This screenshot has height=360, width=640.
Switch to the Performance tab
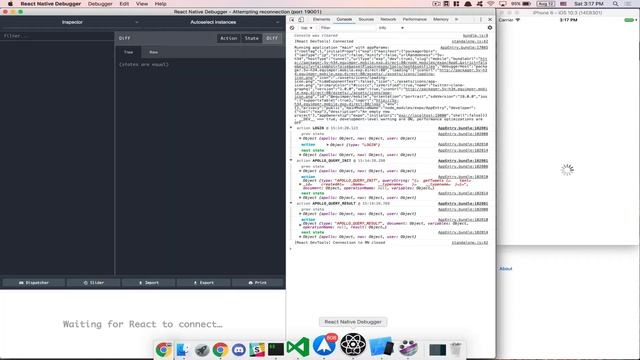point(414,19)
